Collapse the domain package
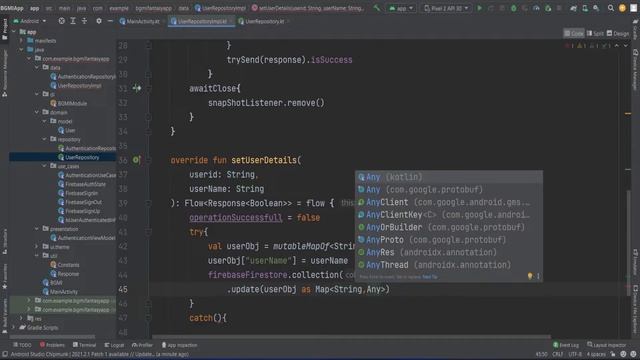This screenshot has width=640, height=360. 37,112
